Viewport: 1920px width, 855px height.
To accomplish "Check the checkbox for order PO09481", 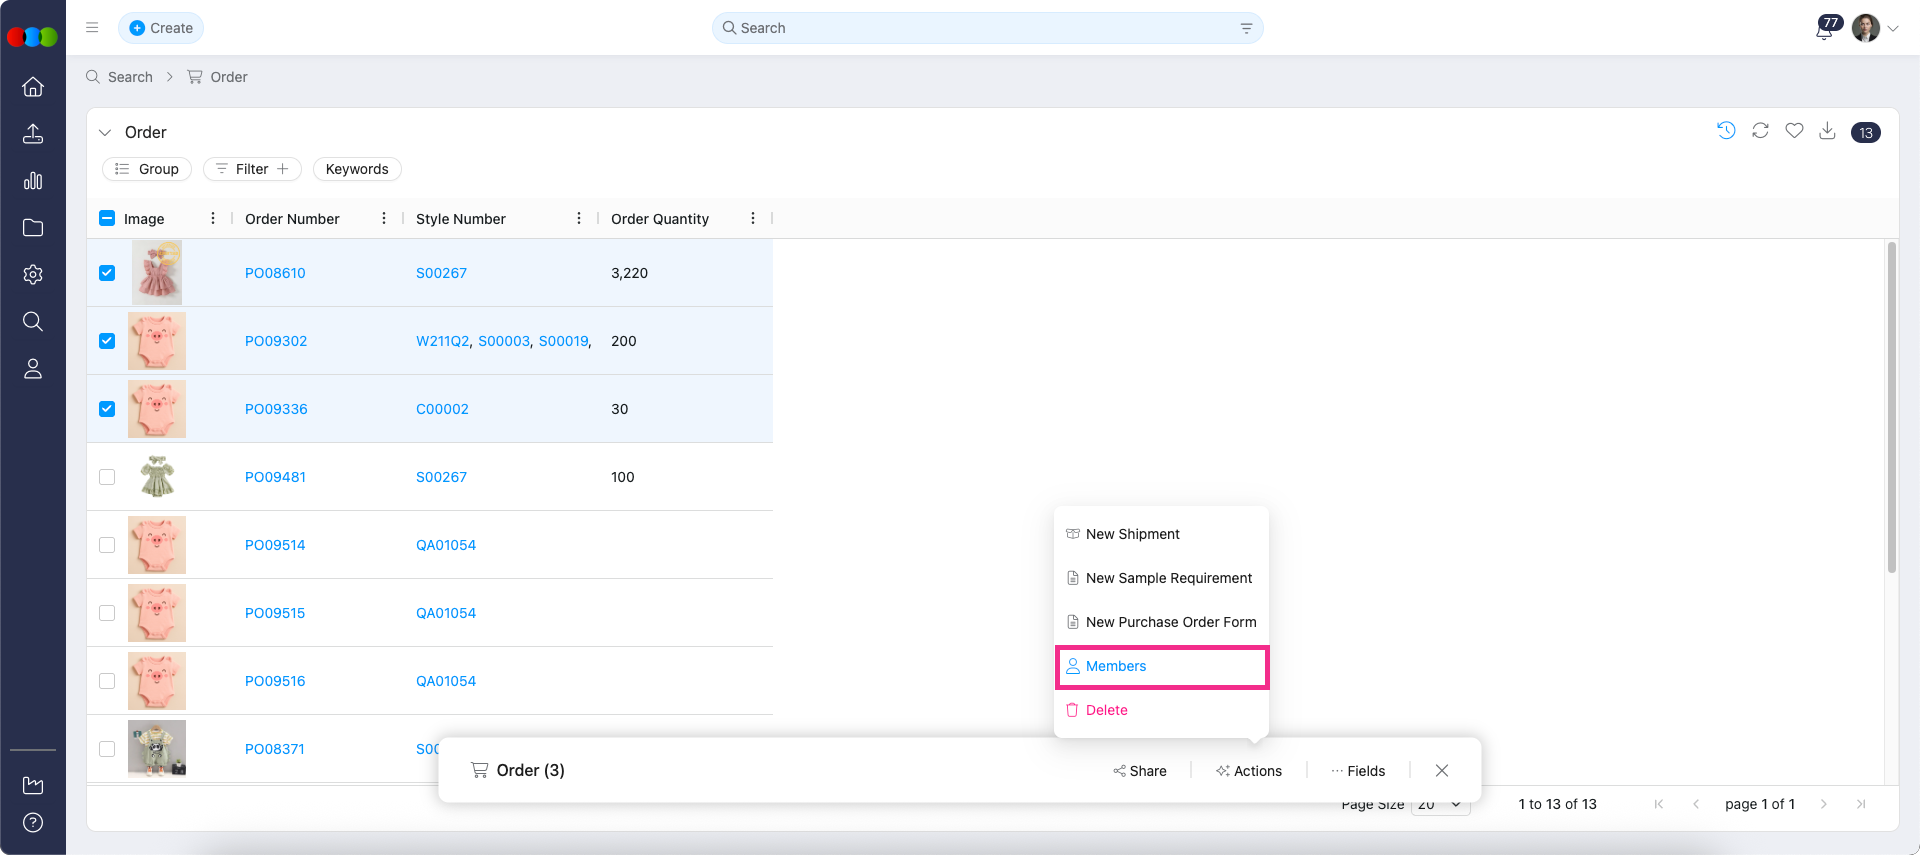I will pyautogui.click(x=107, y=477).
